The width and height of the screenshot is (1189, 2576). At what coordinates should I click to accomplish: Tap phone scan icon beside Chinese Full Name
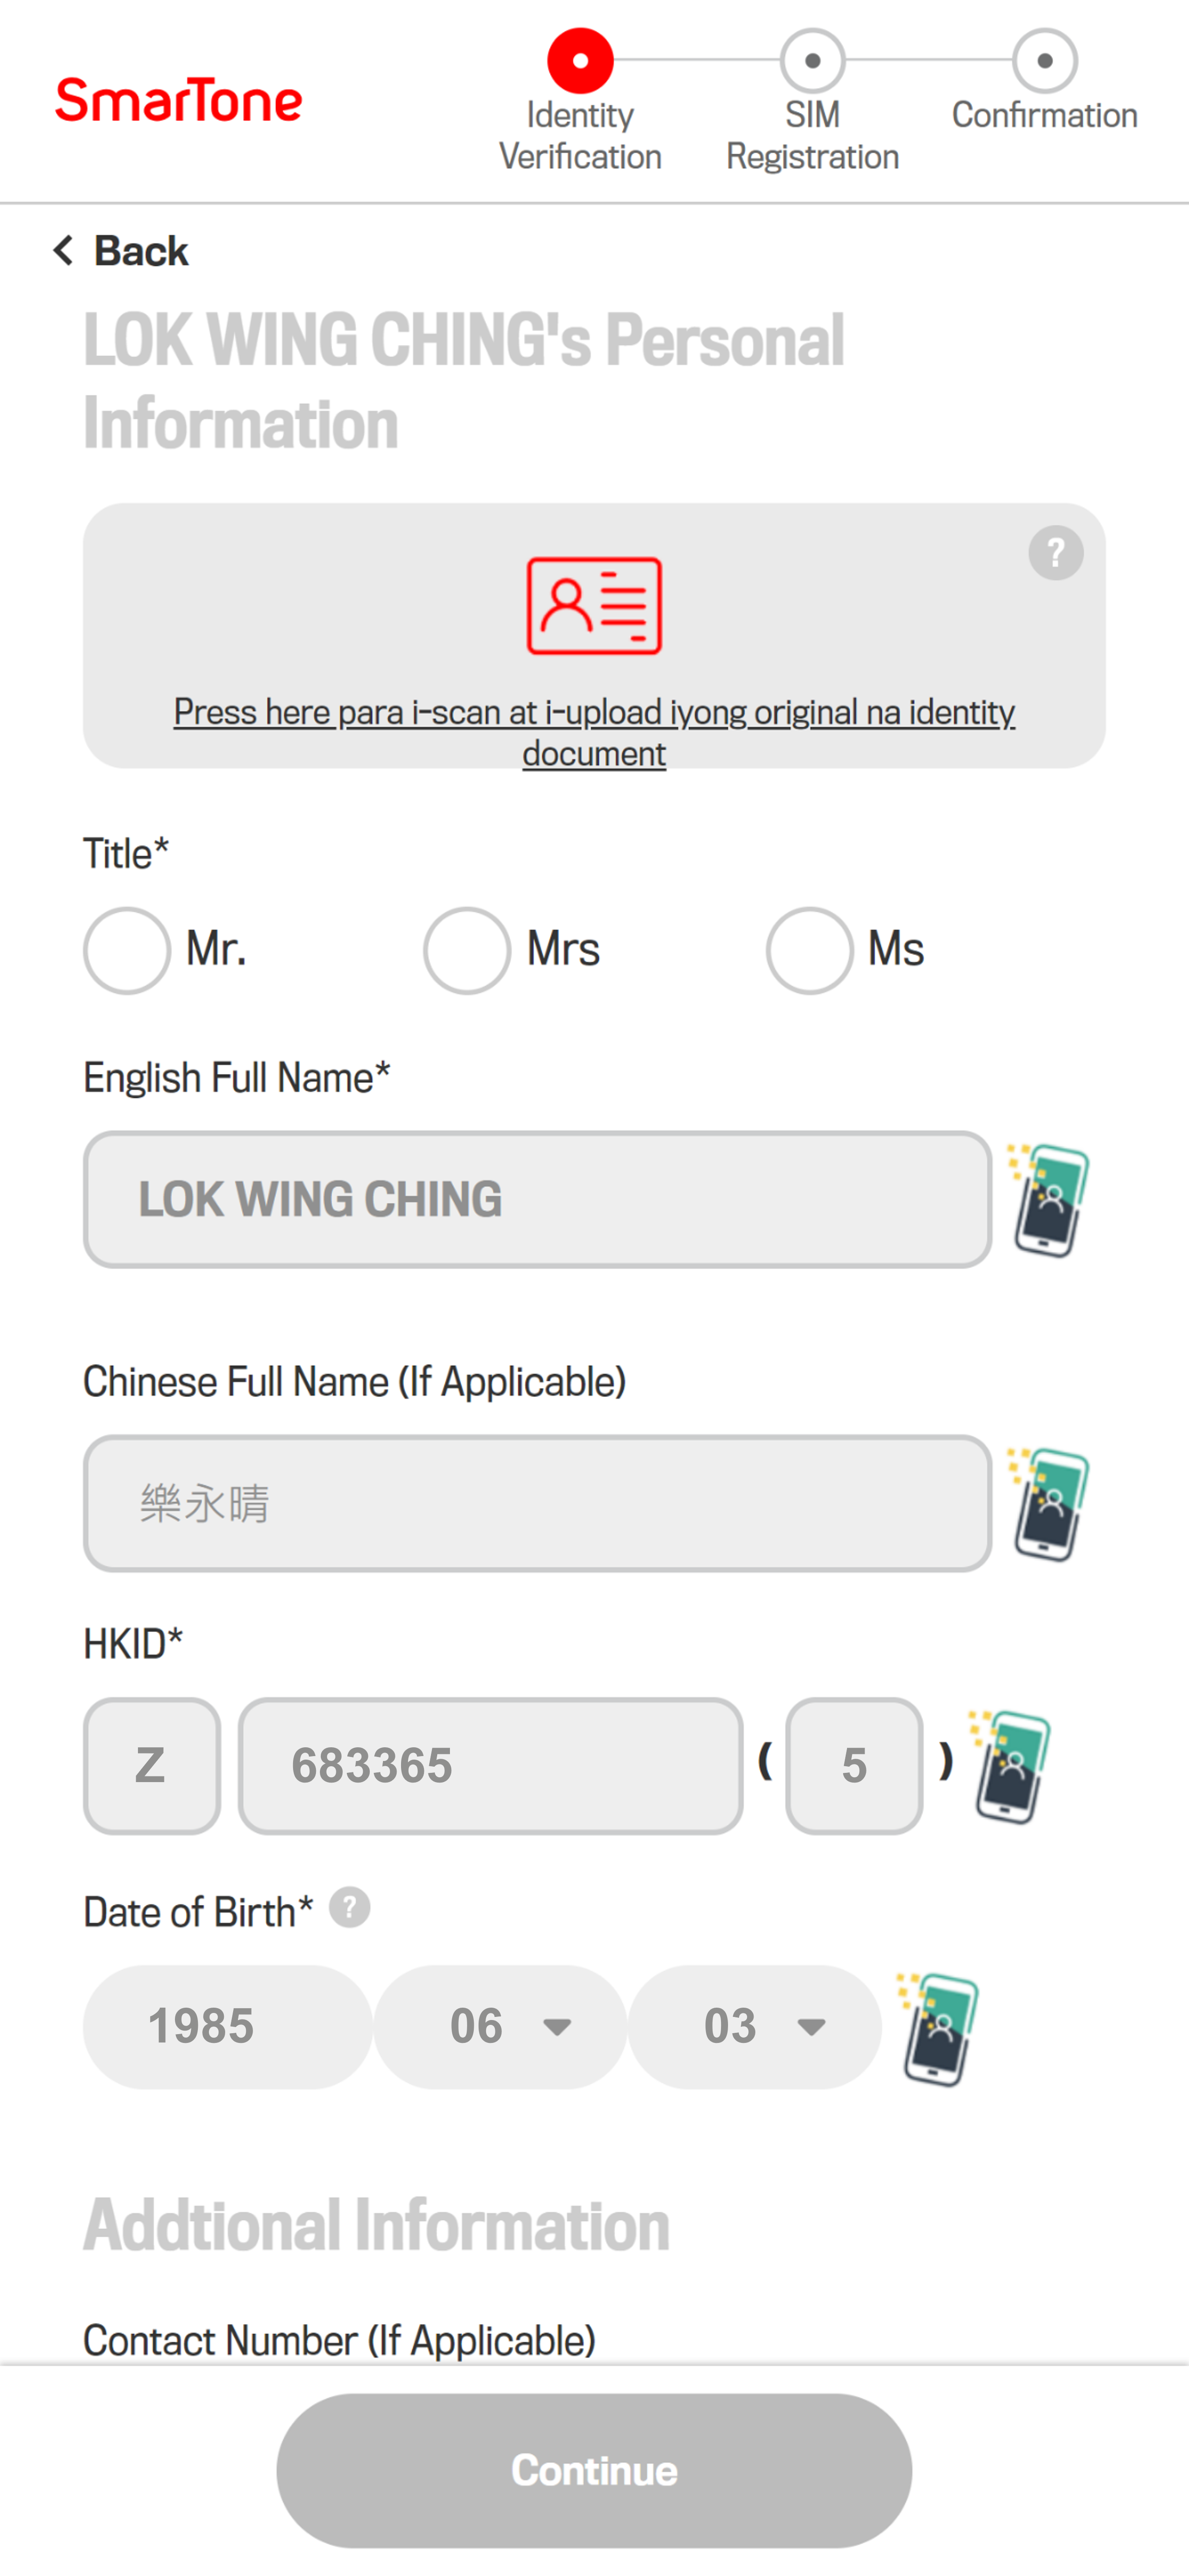(1048, 1503)
